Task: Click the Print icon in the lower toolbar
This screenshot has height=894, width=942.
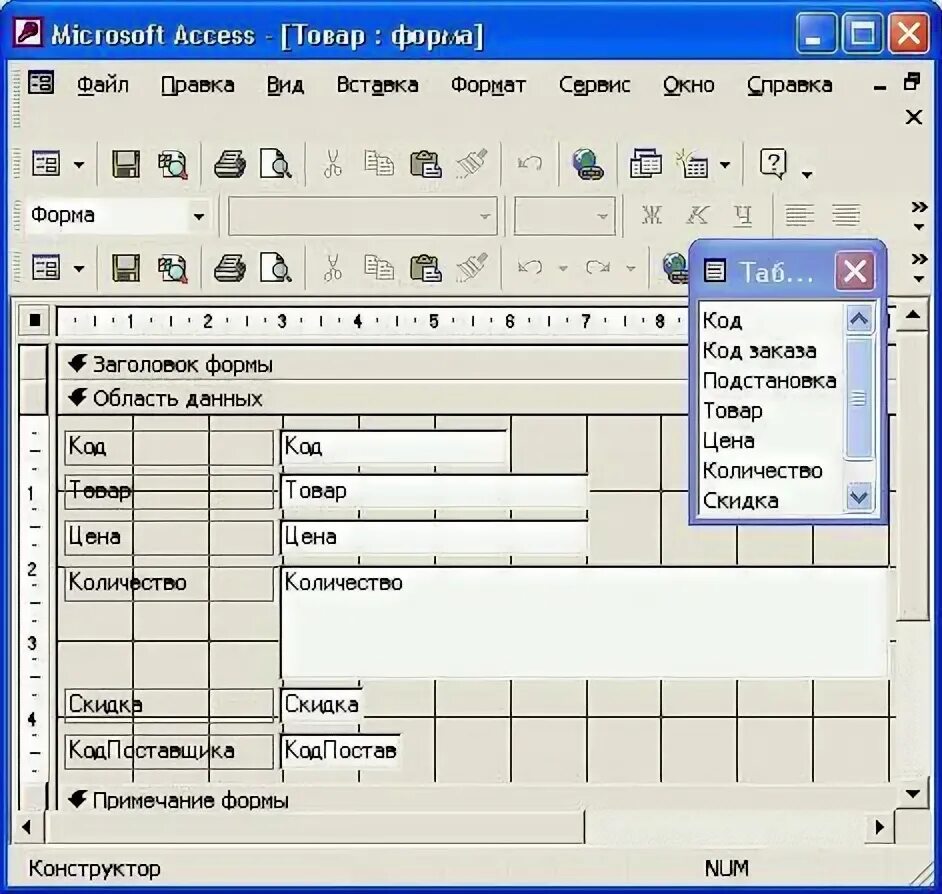Action: [x=229, y=268]
